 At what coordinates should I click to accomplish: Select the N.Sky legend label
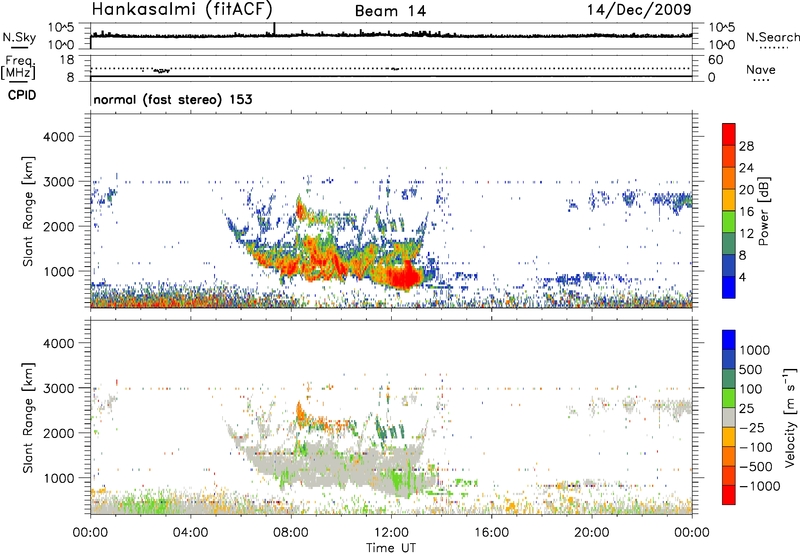pos(19,37)
